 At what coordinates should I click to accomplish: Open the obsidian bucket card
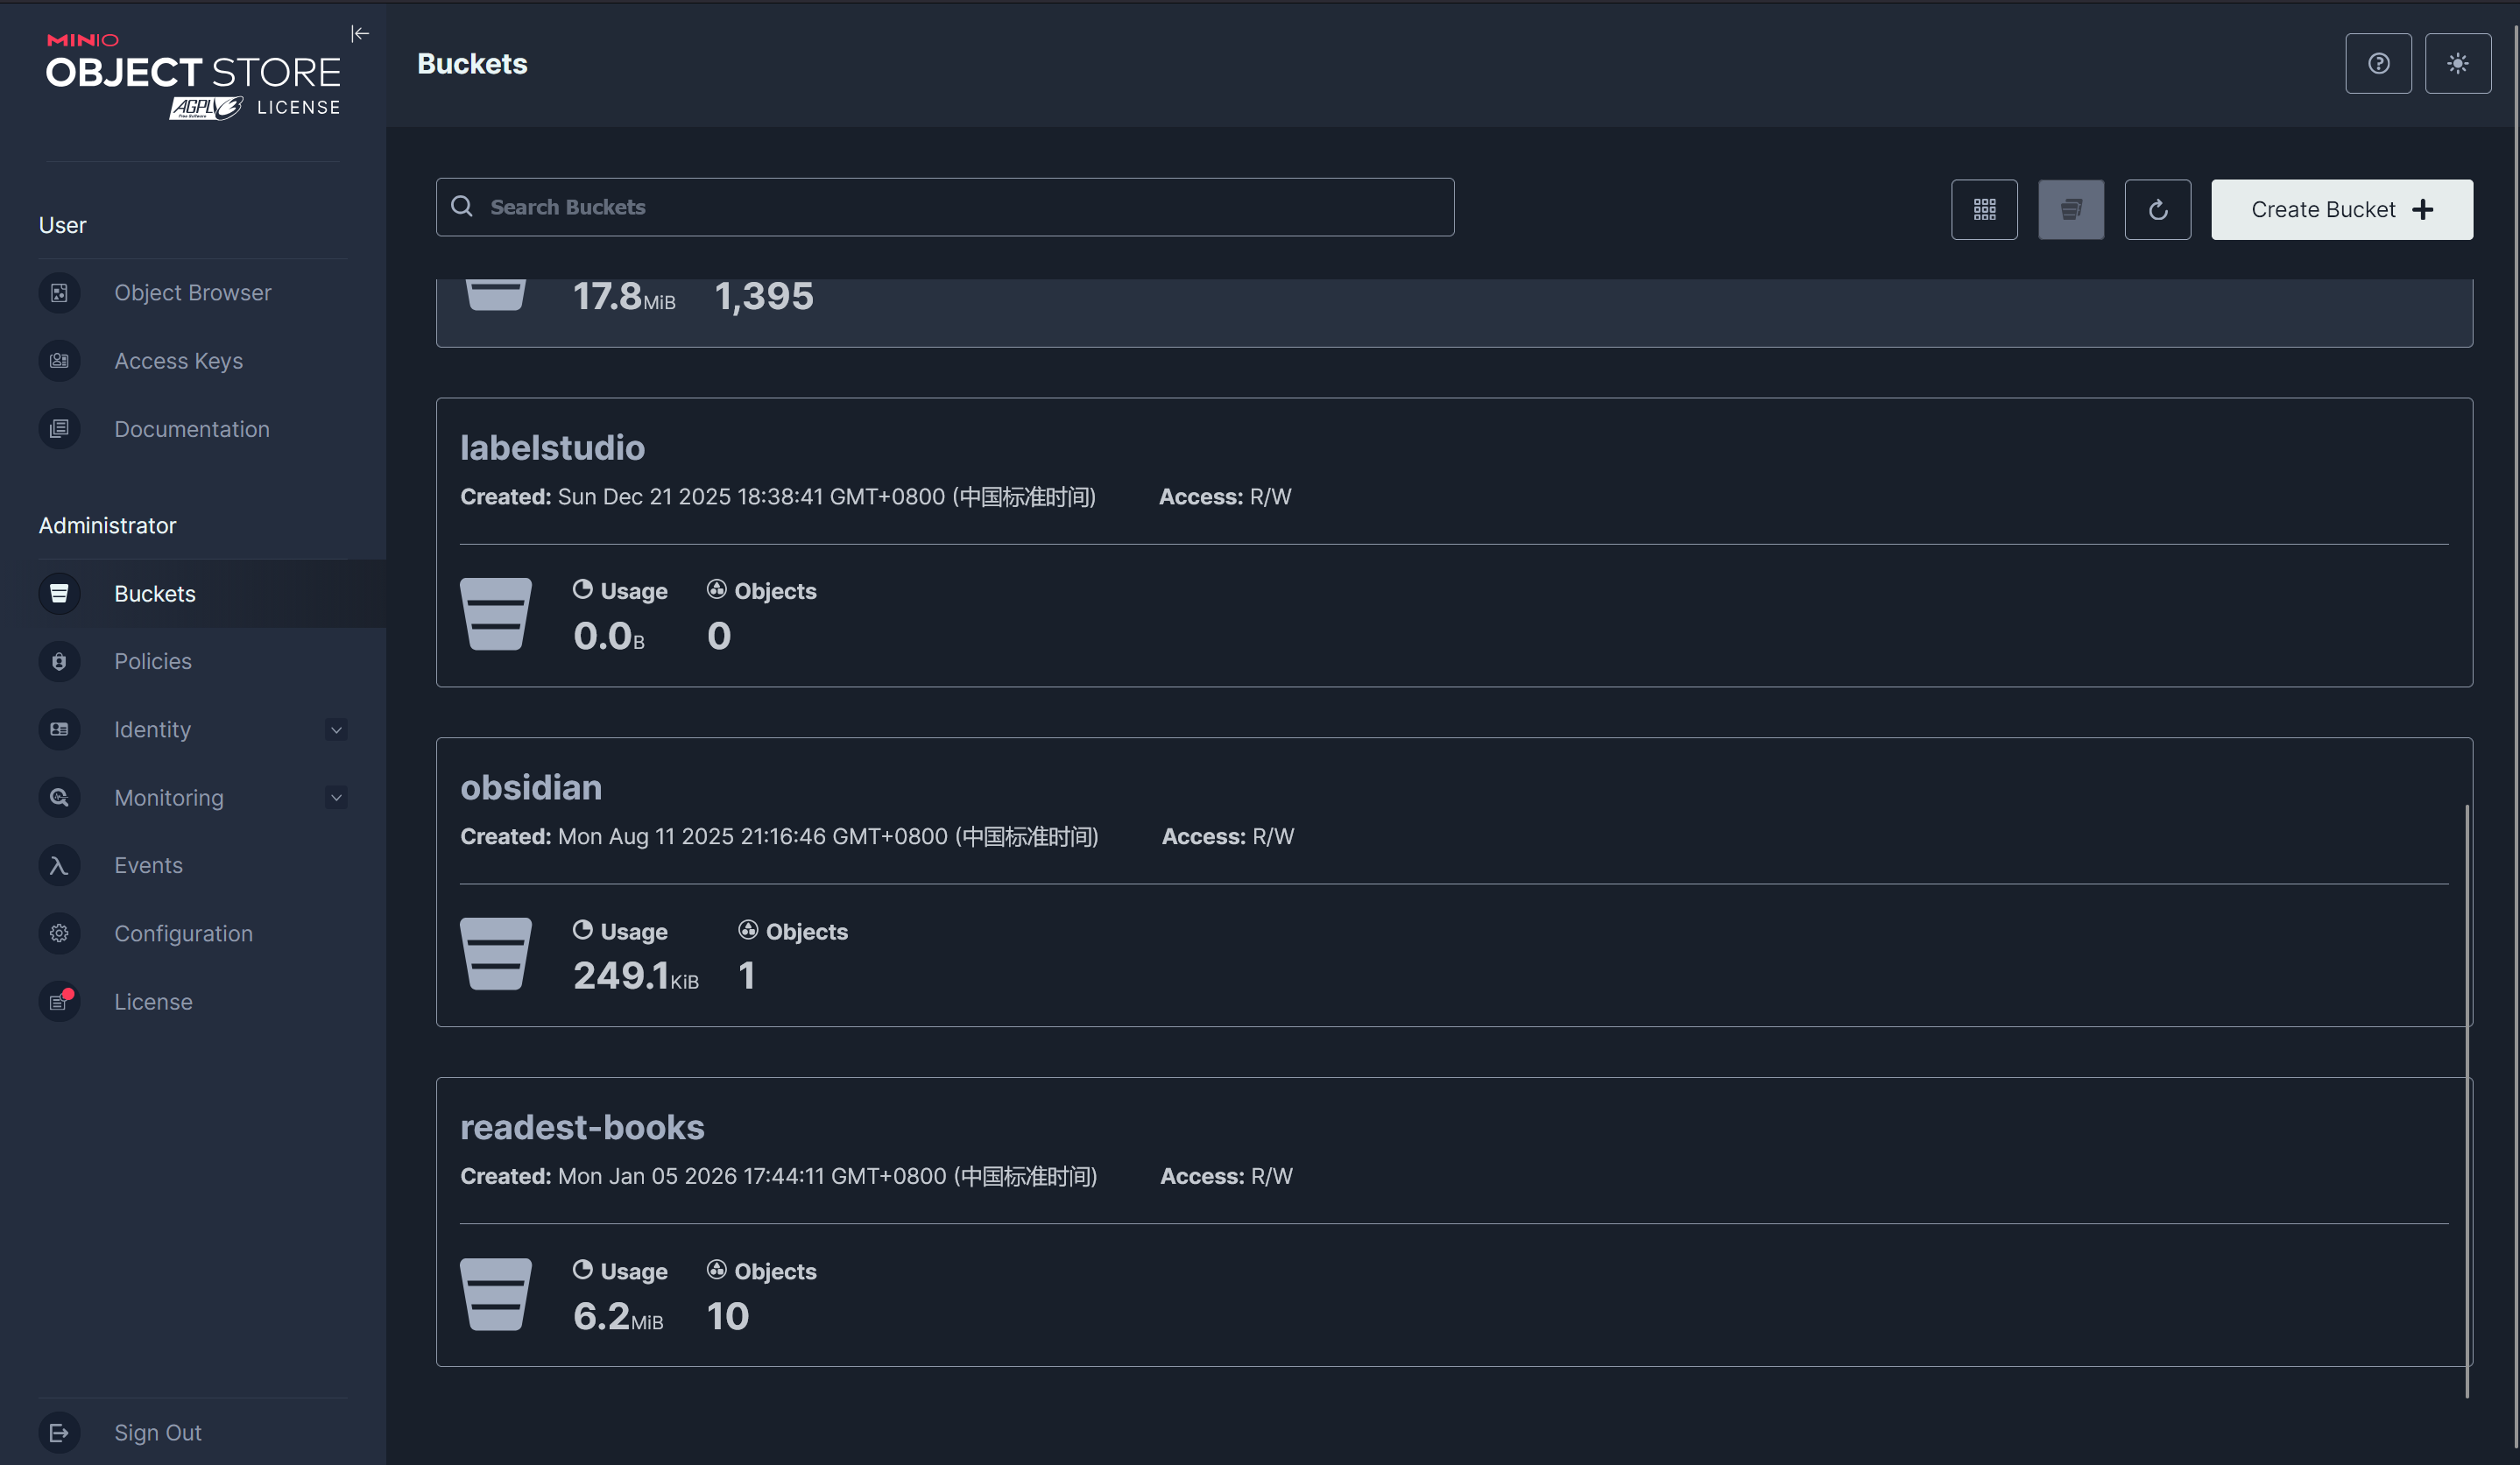tap(531, 788)
